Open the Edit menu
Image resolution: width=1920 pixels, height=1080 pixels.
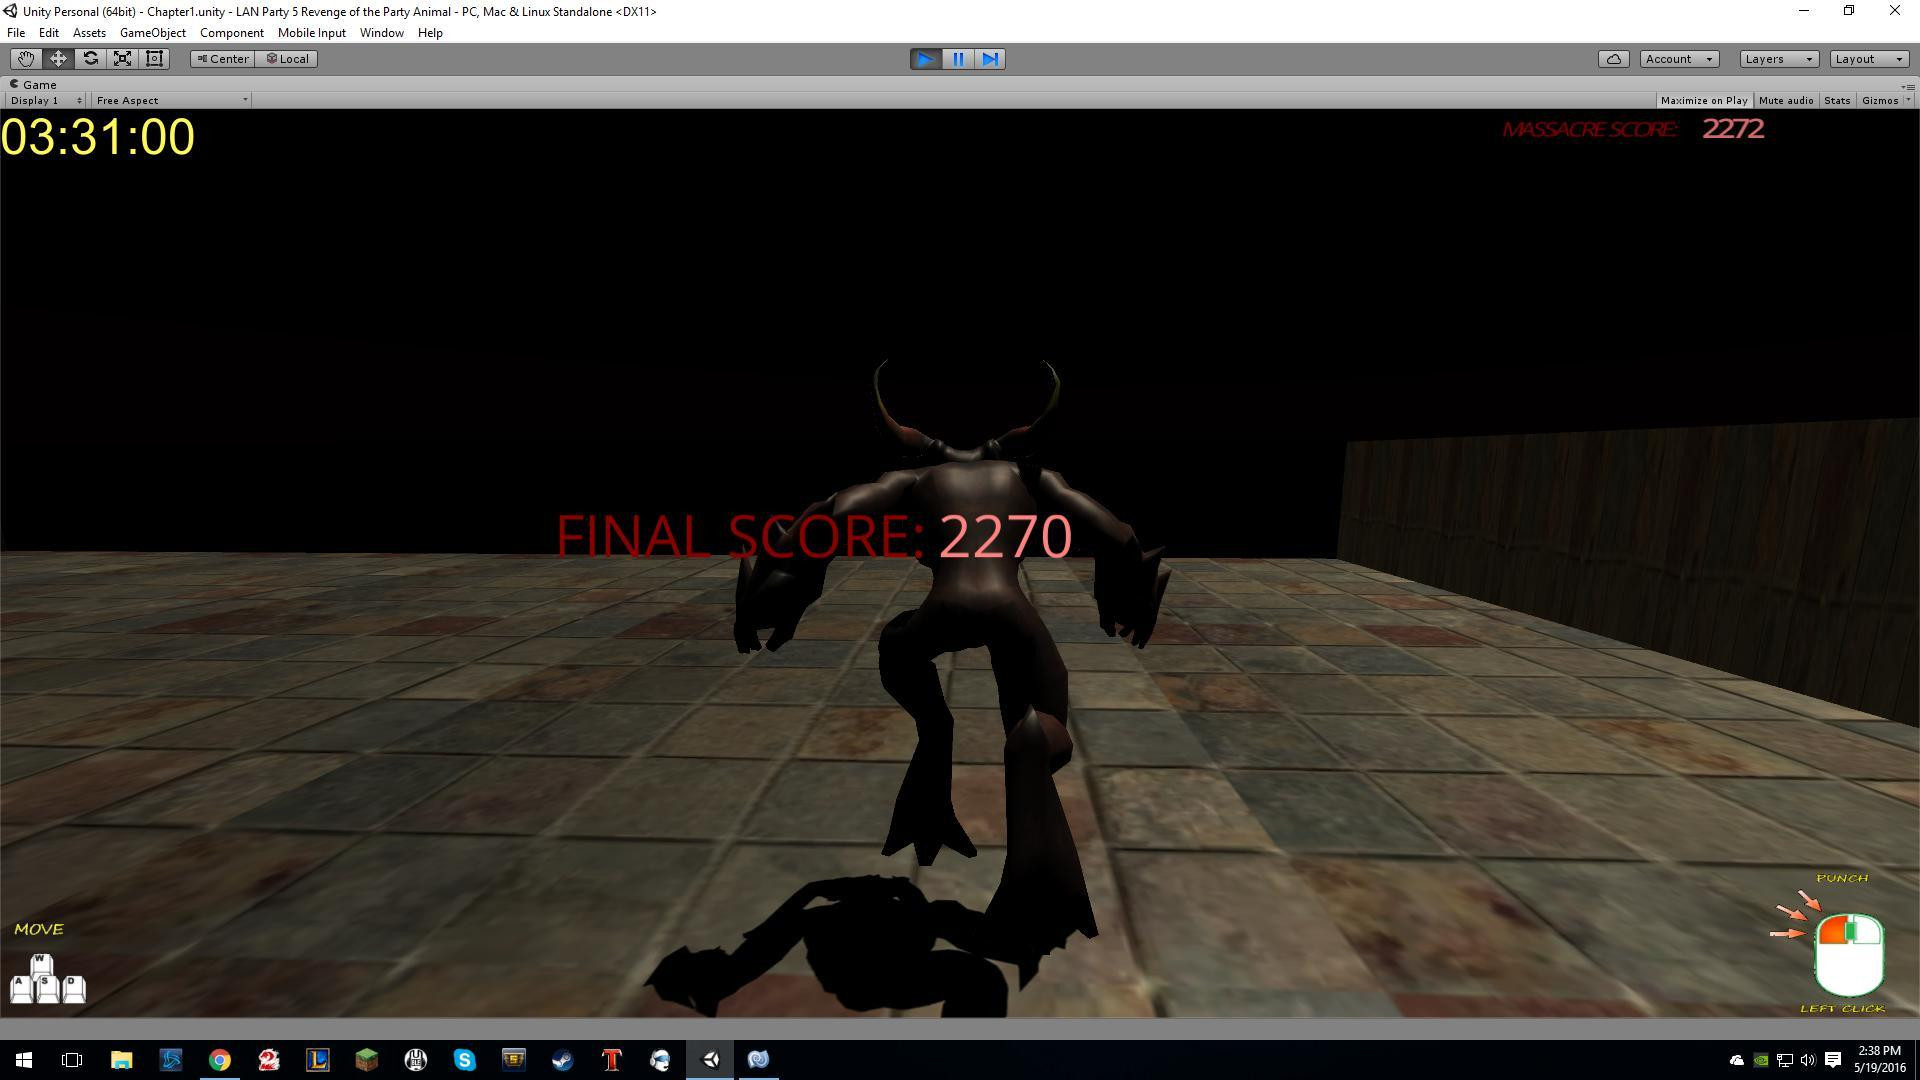[x=48, y=33]
